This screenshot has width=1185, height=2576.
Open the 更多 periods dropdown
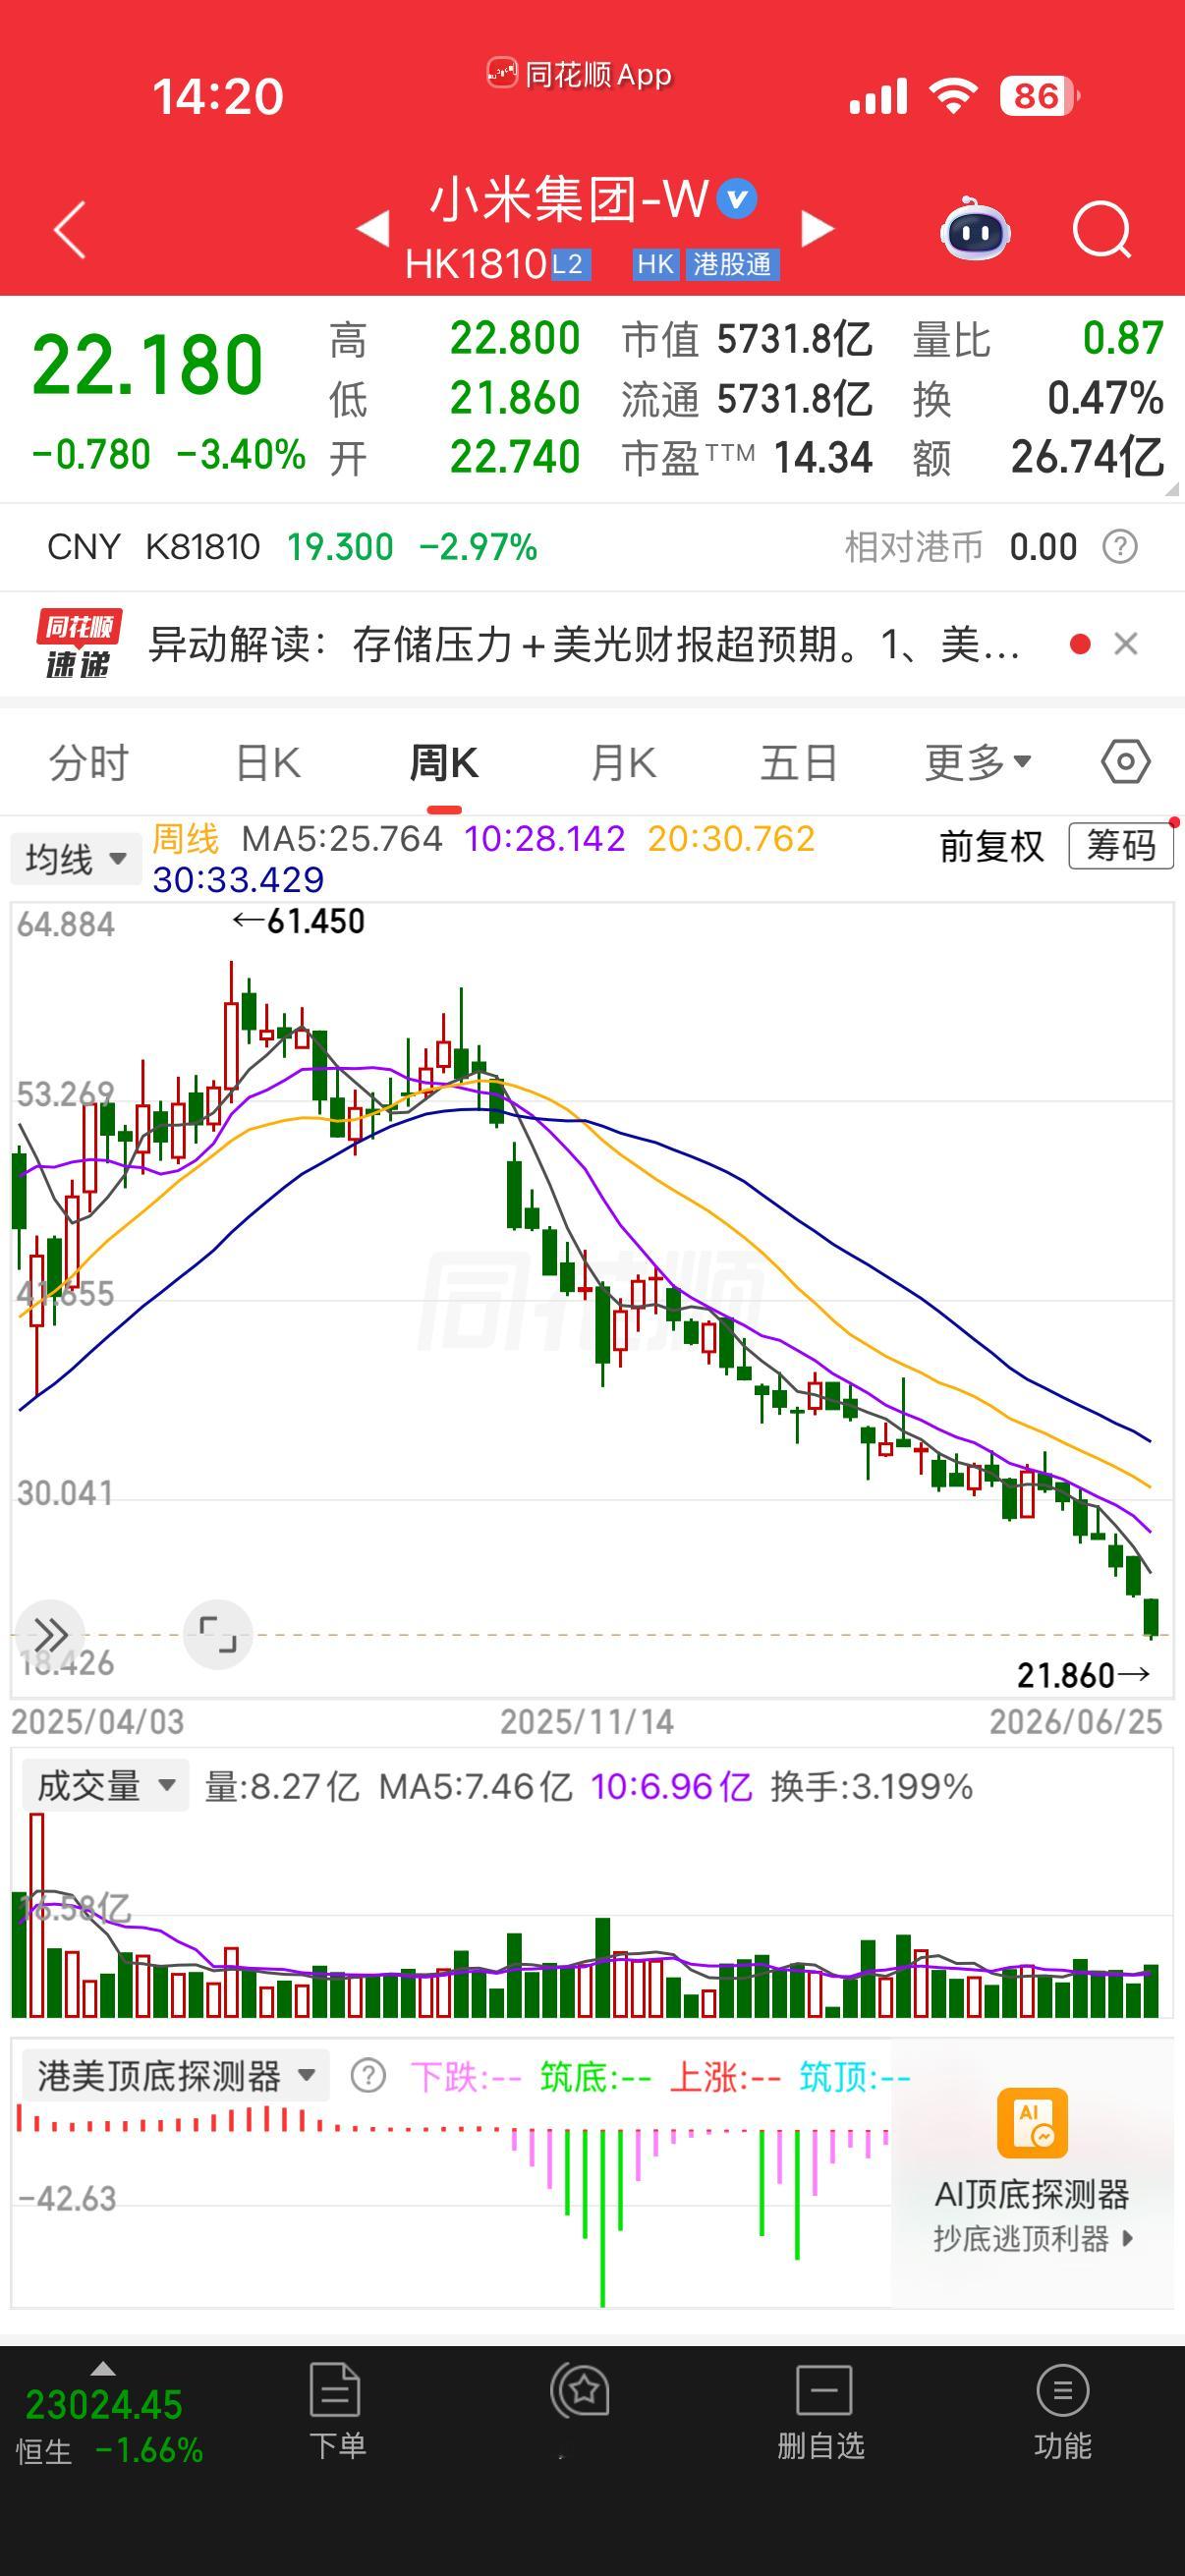click(977, 763)
